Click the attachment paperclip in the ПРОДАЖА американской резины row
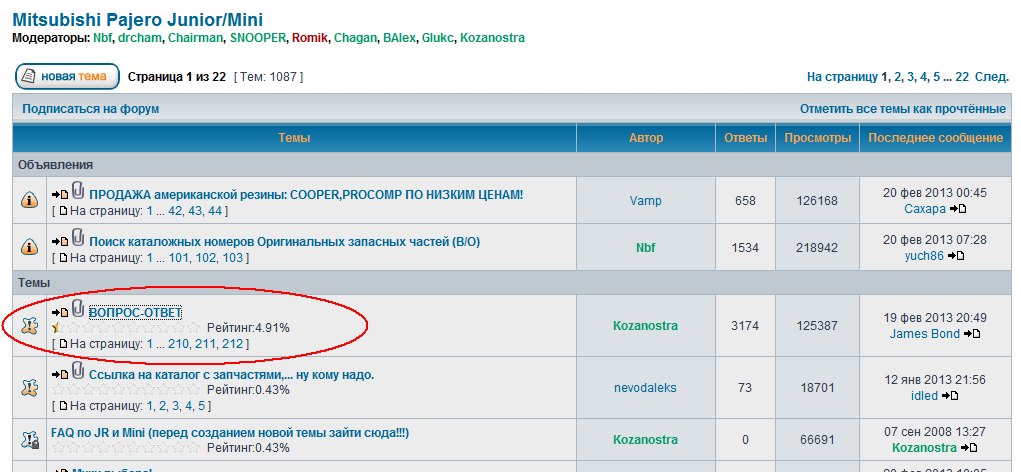The image size is (1021, 472). click(x=78, y=191)
